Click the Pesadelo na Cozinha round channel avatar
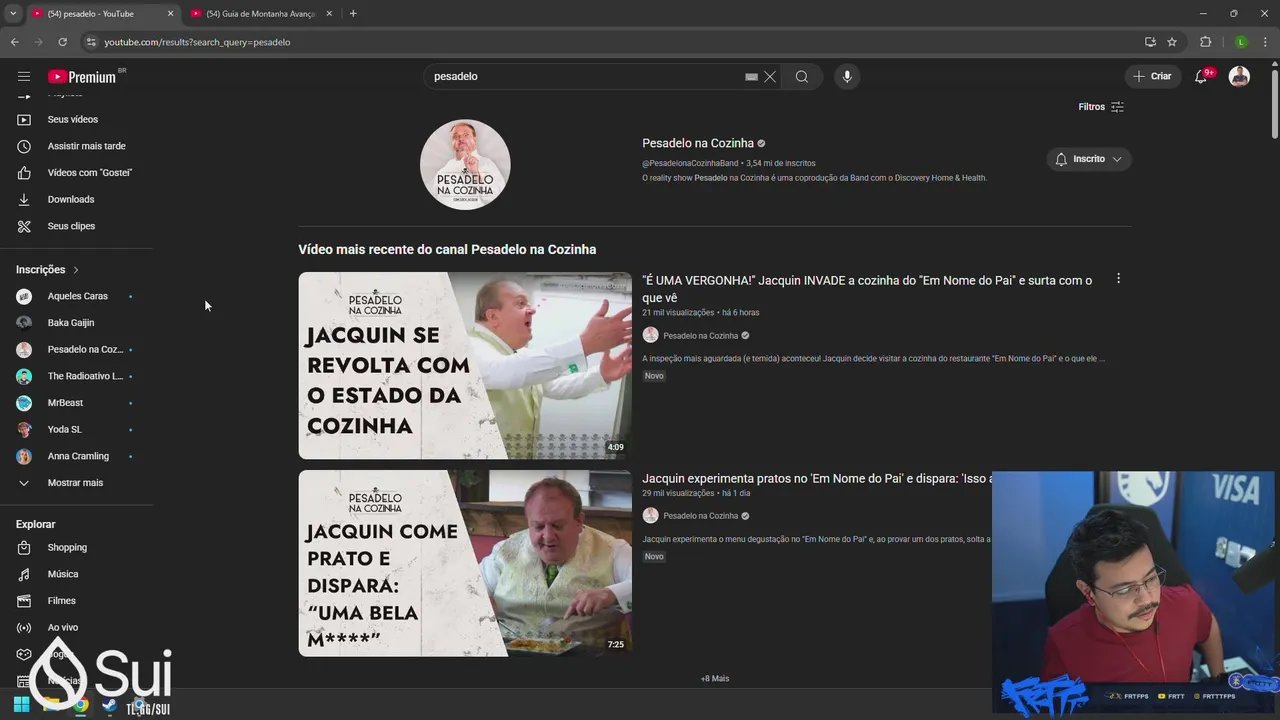This screenshot has width=1280, height=720. coord(465,165)
